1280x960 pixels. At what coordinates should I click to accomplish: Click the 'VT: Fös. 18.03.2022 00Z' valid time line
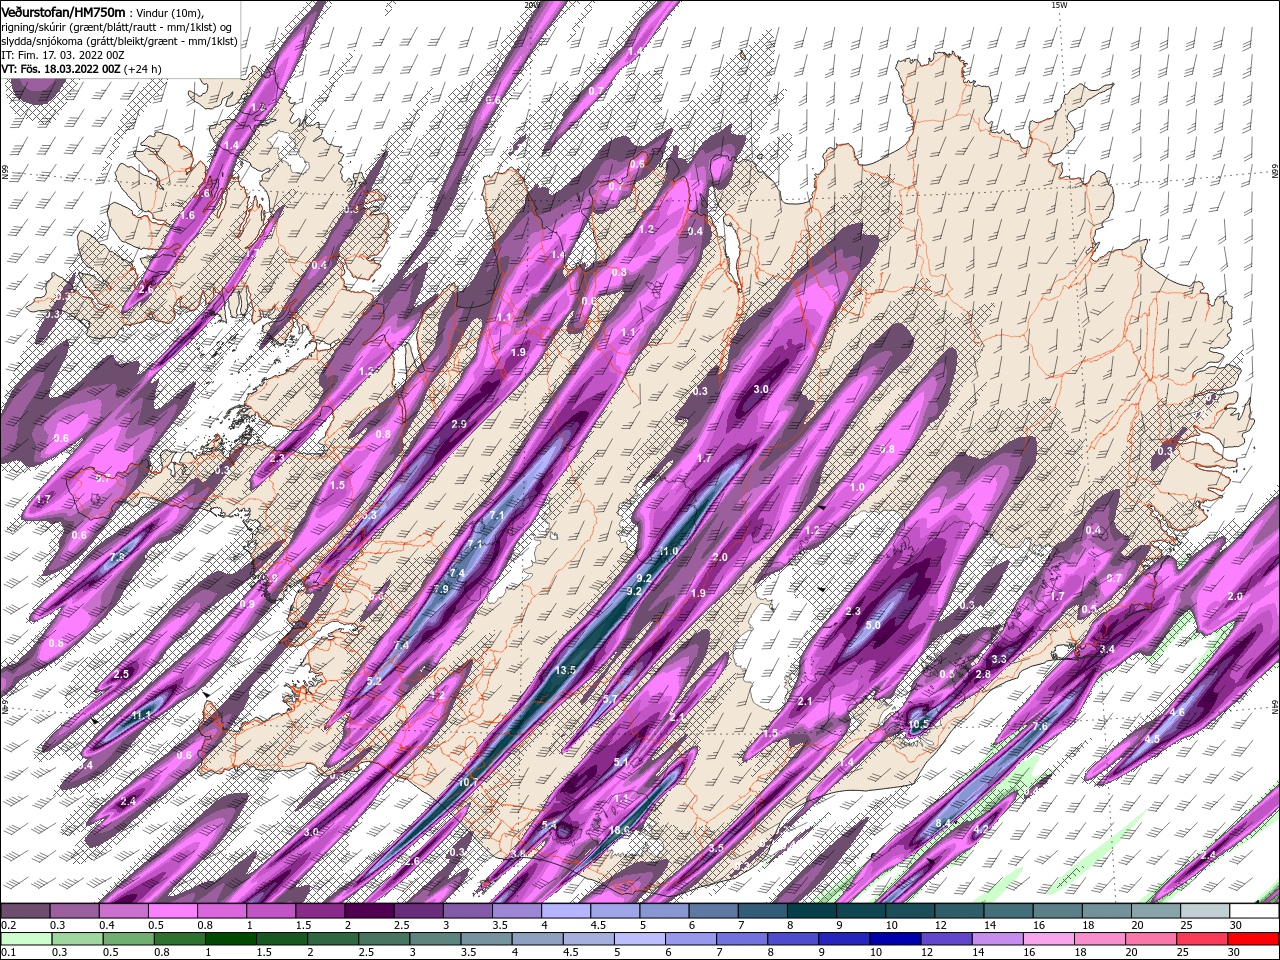pos(61,69)
